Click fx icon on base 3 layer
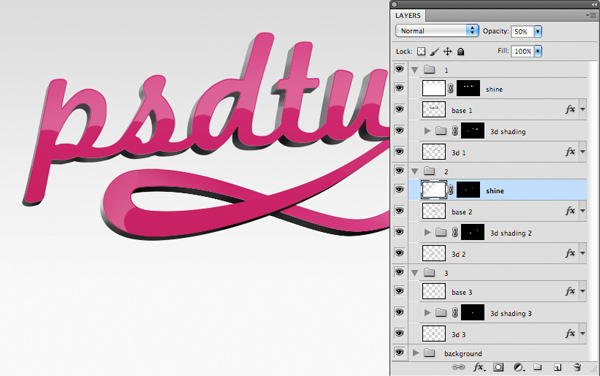The image size is (600, 376). click(x=570, y=291)
